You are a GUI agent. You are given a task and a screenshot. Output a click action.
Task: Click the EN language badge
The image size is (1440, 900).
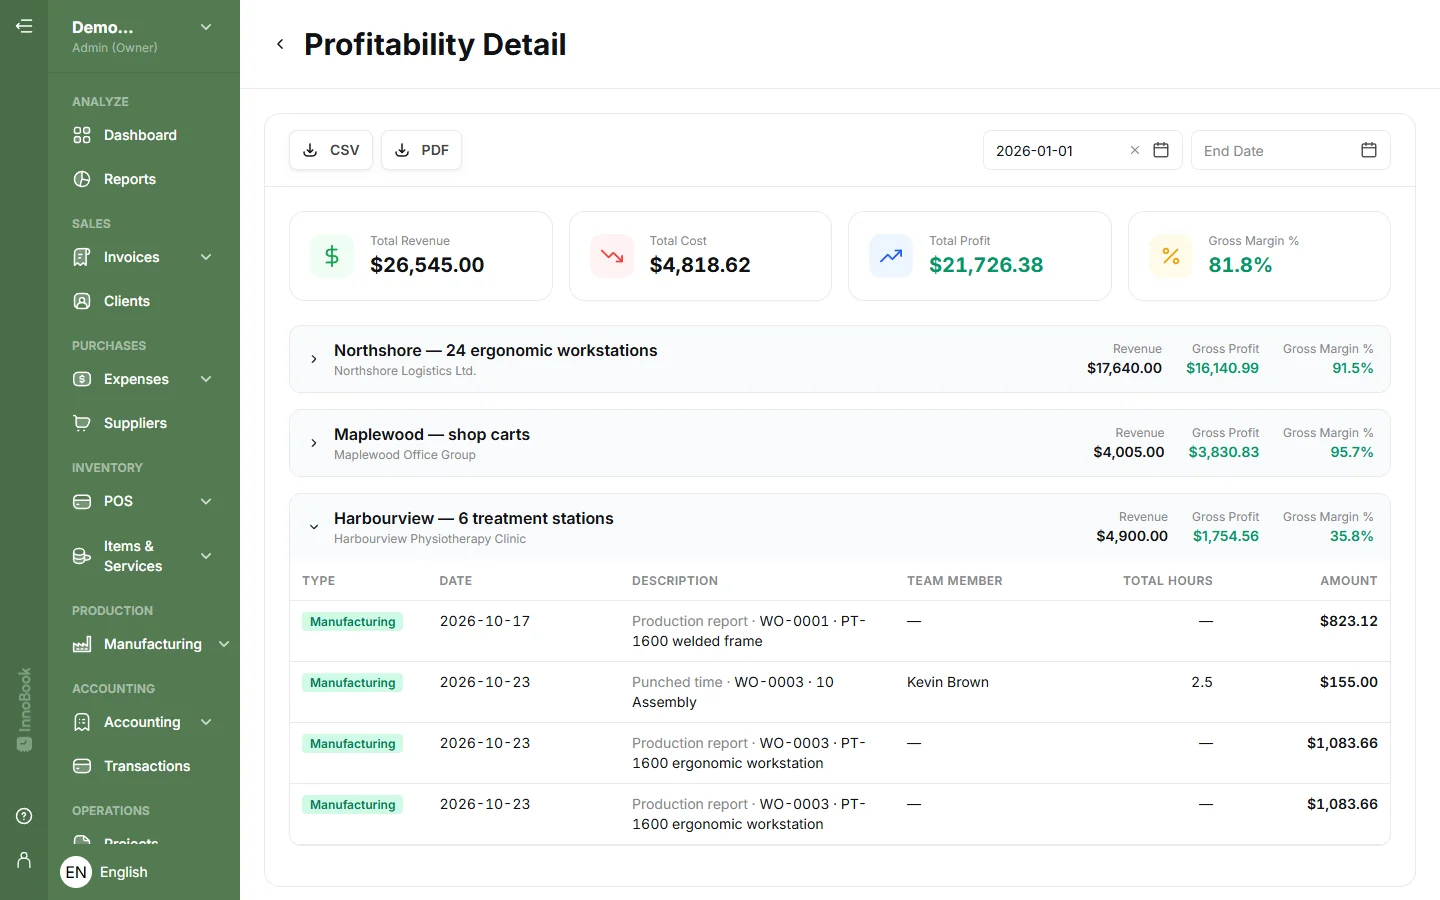[x=76, y=872]
